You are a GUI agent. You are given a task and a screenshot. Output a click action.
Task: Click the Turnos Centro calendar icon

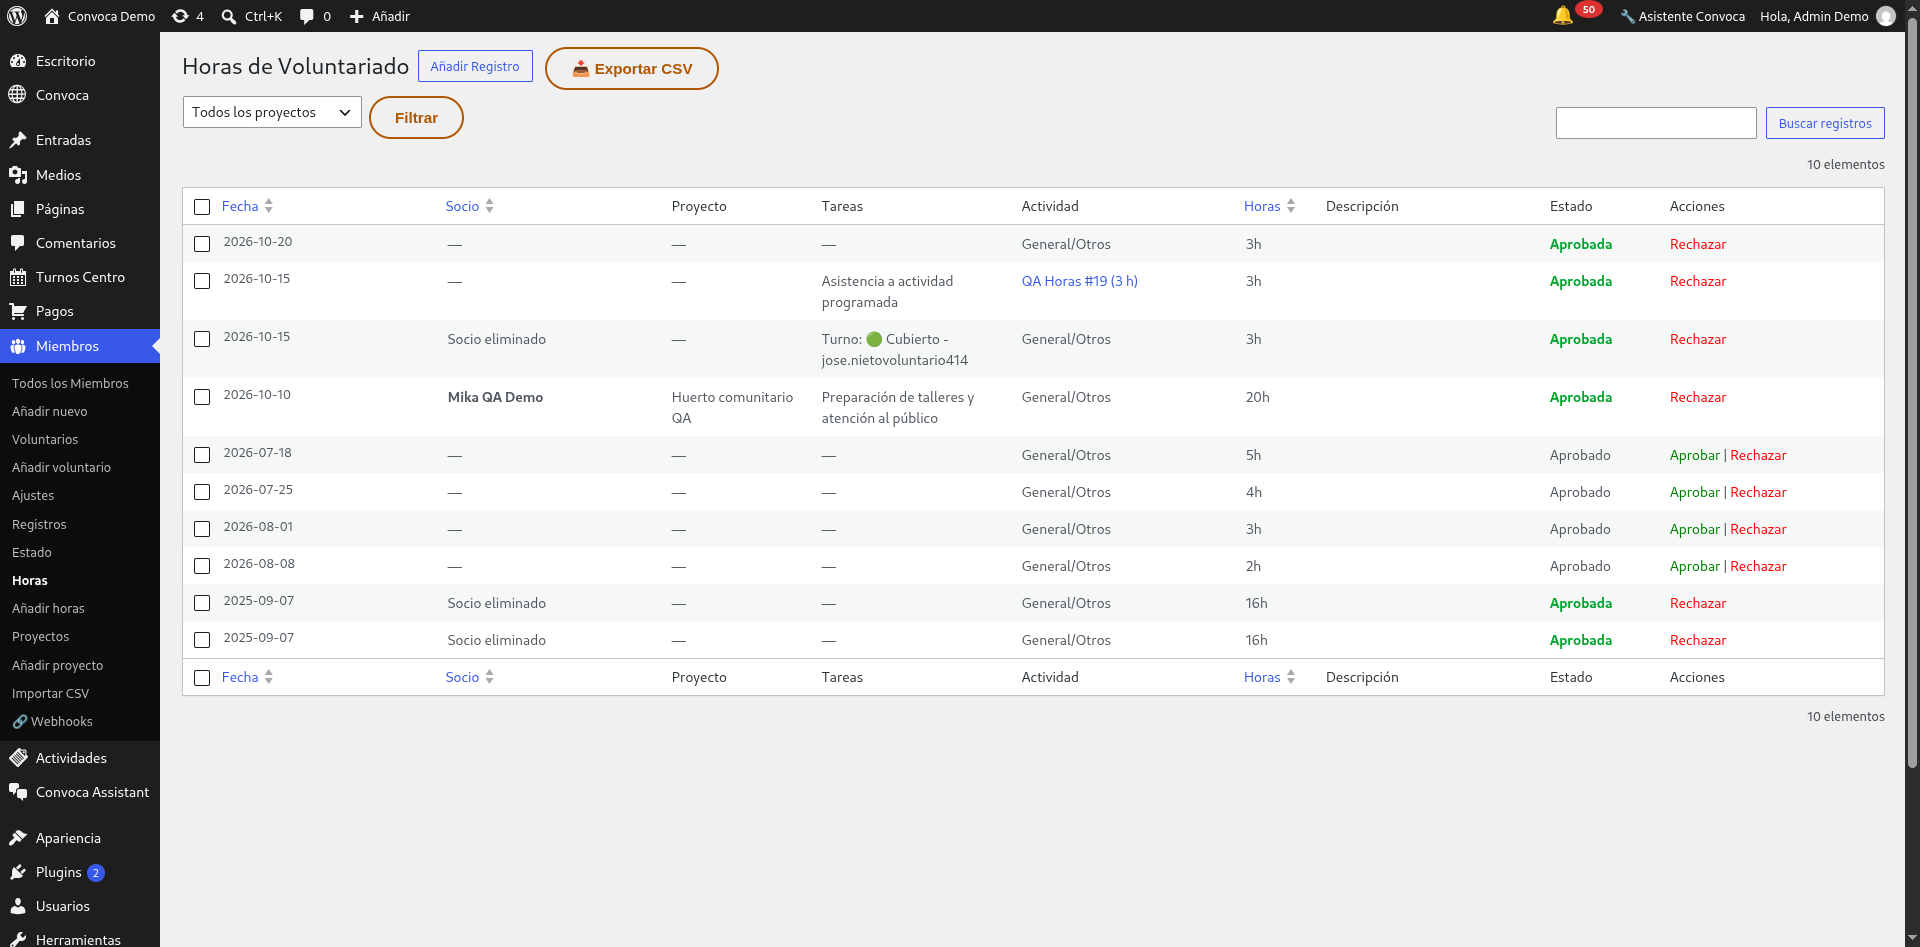pyautogui.click(x=18, y=277)
